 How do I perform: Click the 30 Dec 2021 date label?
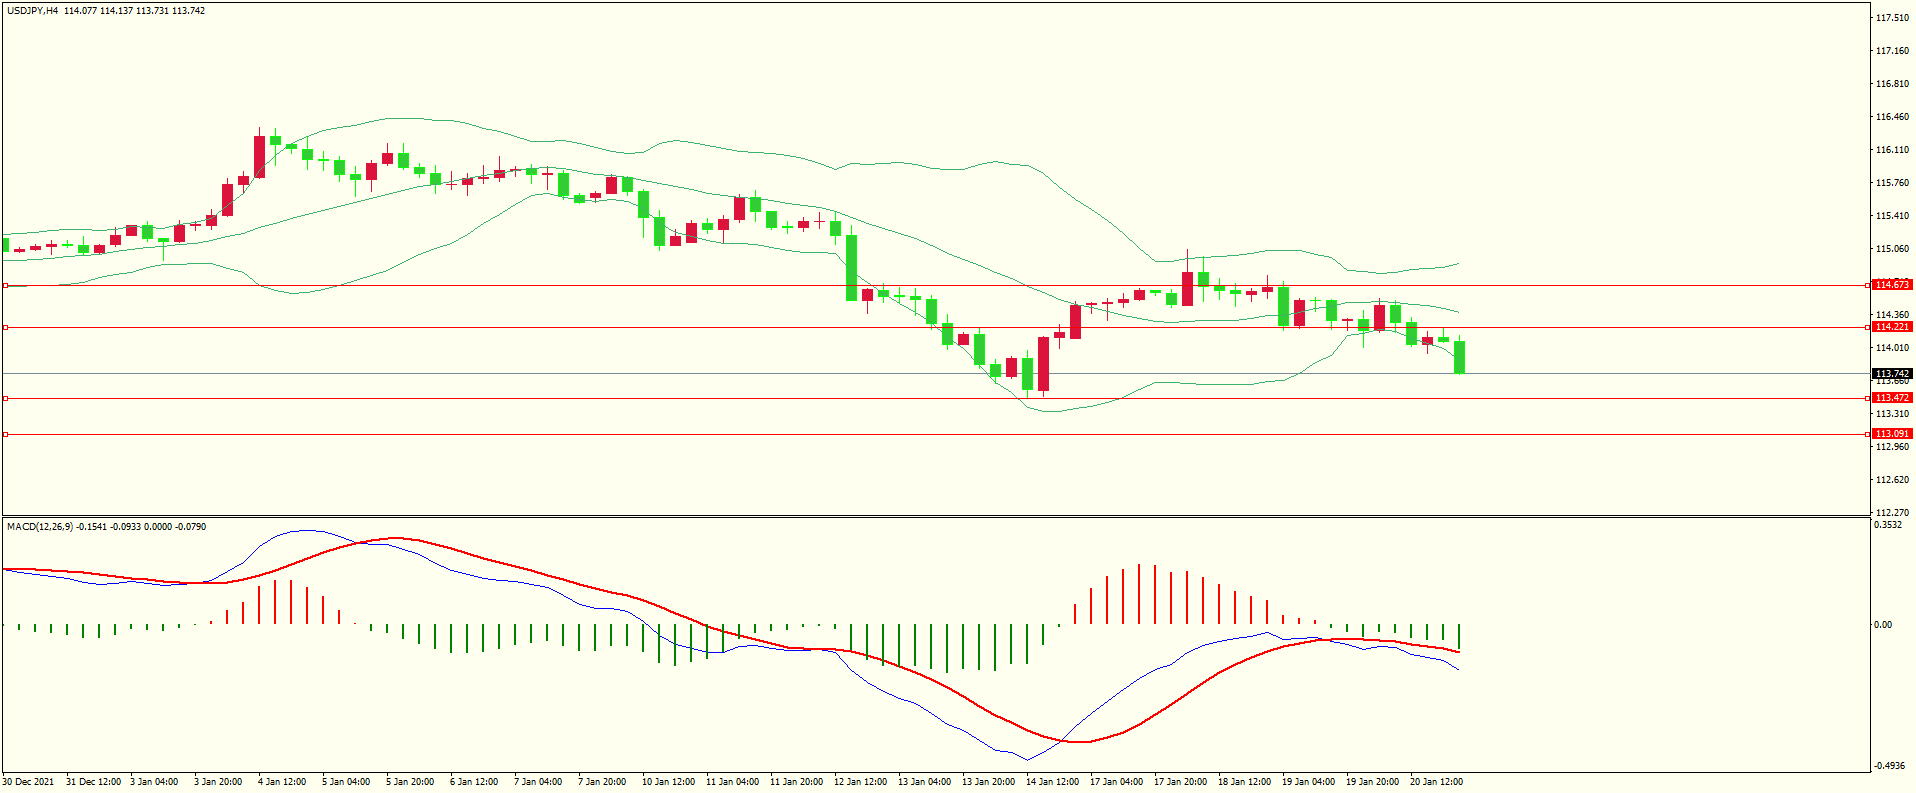(x=29, y=782)
